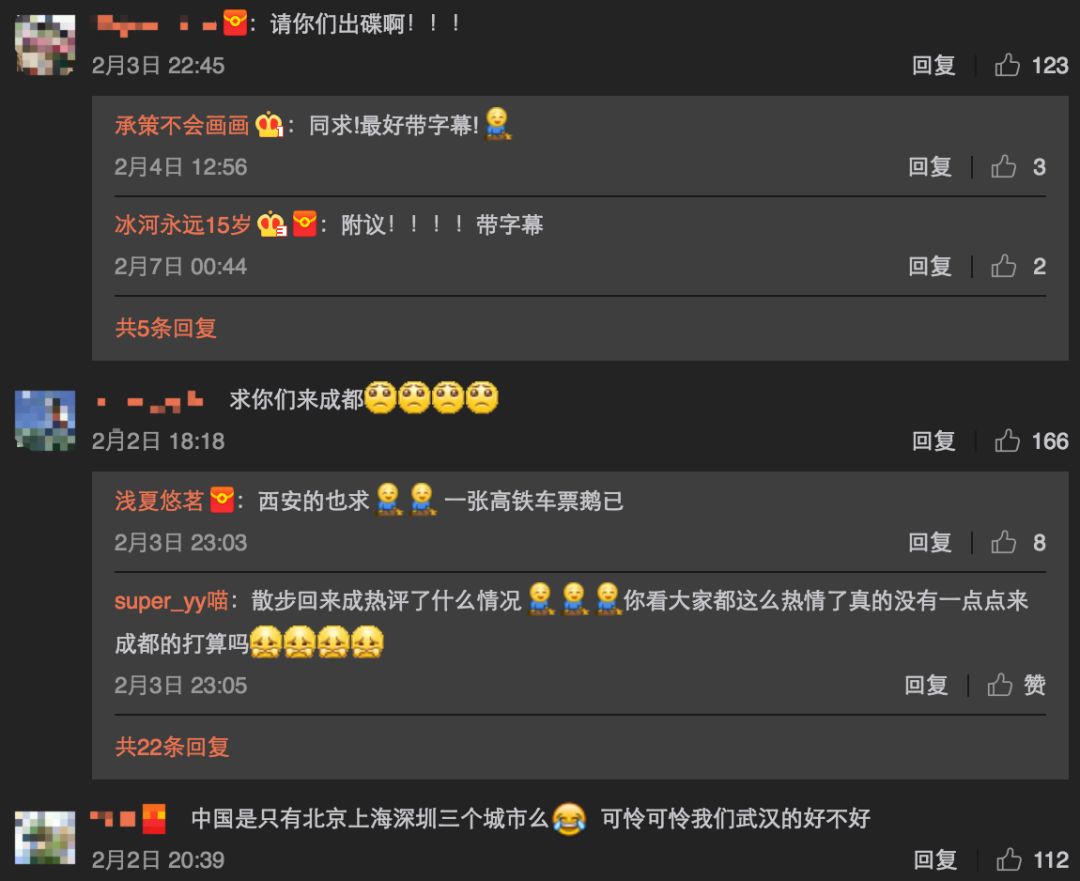
Task: Open 浅夏悠茗's profile link
Action: tap(160, 501)
